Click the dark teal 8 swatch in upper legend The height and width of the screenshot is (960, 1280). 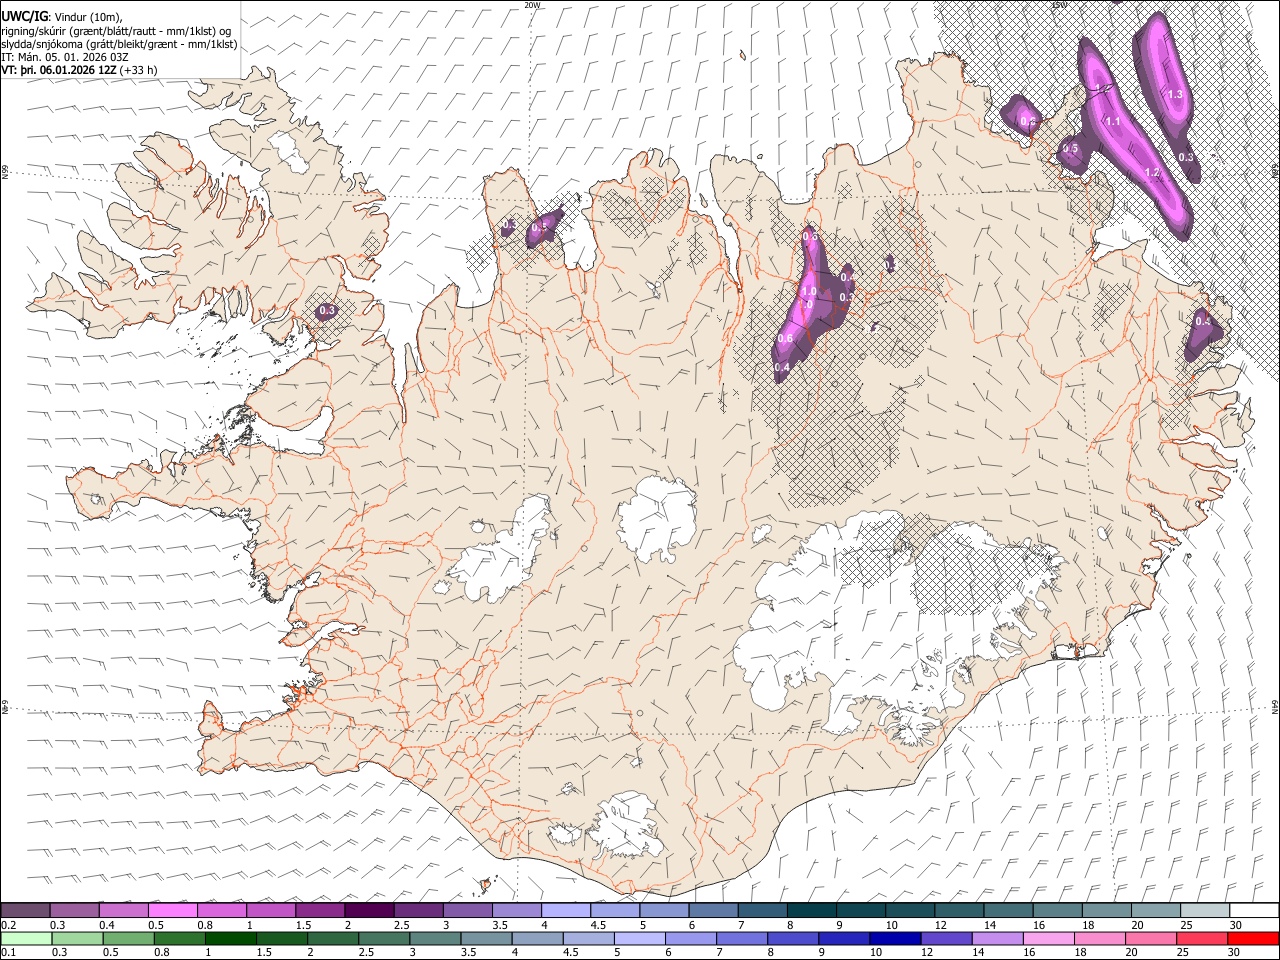click(x=812, y=910)
